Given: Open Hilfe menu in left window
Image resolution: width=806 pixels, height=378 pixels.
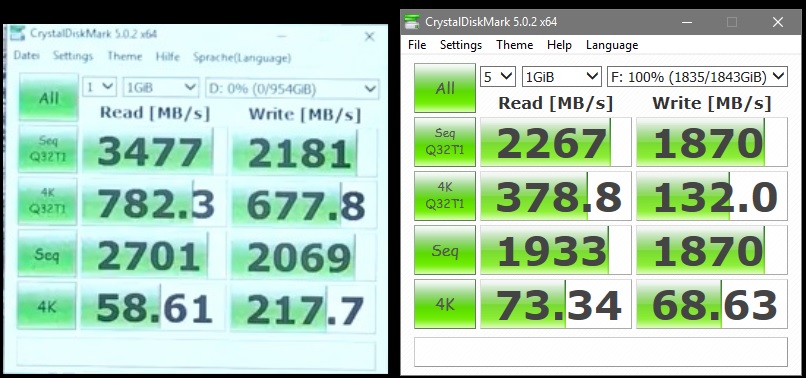Looking at the screenshot, I should 168,57.
